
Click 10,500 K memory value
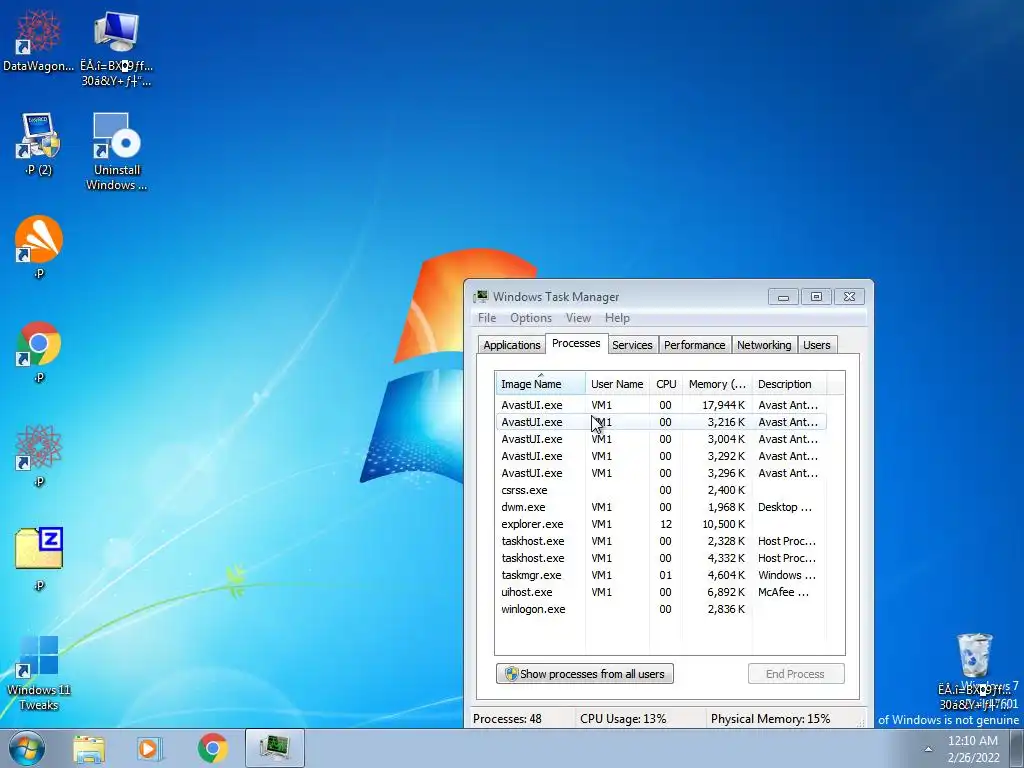click(x=723, y=524)
